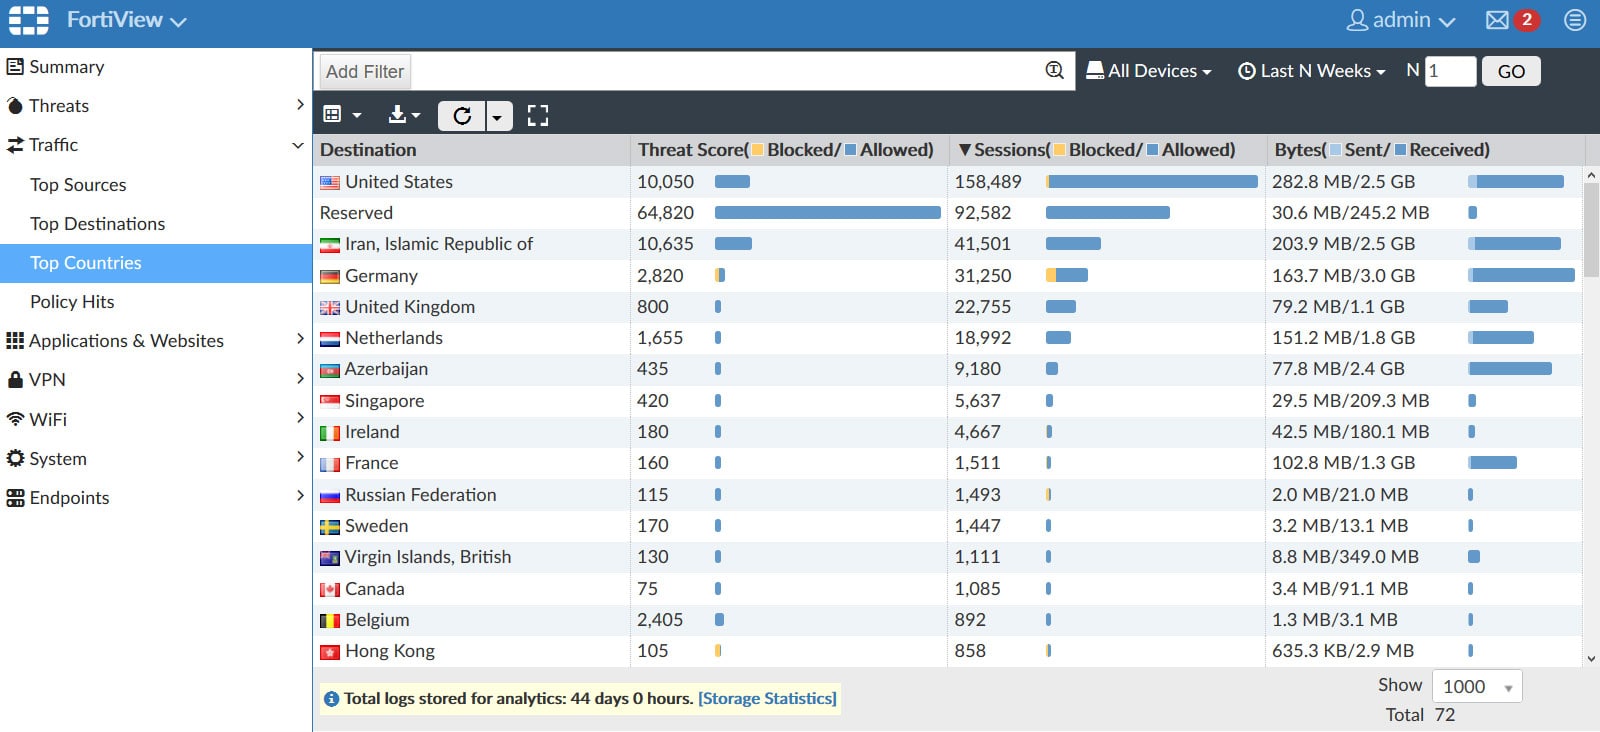Click the Fortinet logo icon
This screenshot has width=1600, height=732.
coord(29,20)
